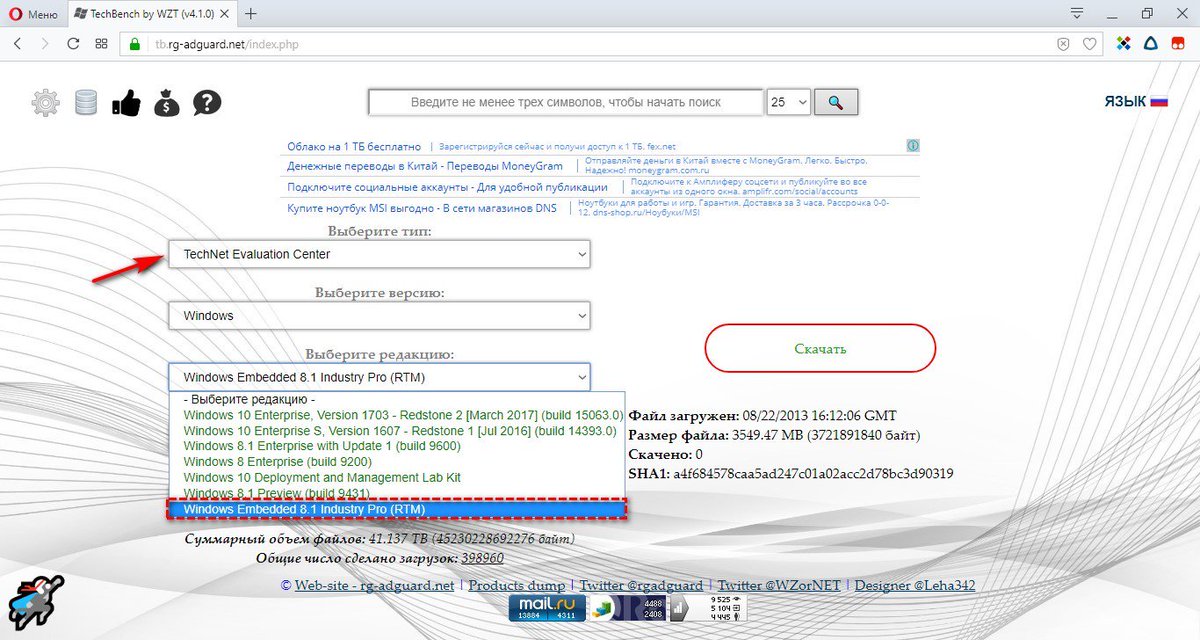Viewport: 1200px width, 640px height.
Task: Open the type dropdown showing TechNet Evaluation Center
Action: tap(379, 255)
